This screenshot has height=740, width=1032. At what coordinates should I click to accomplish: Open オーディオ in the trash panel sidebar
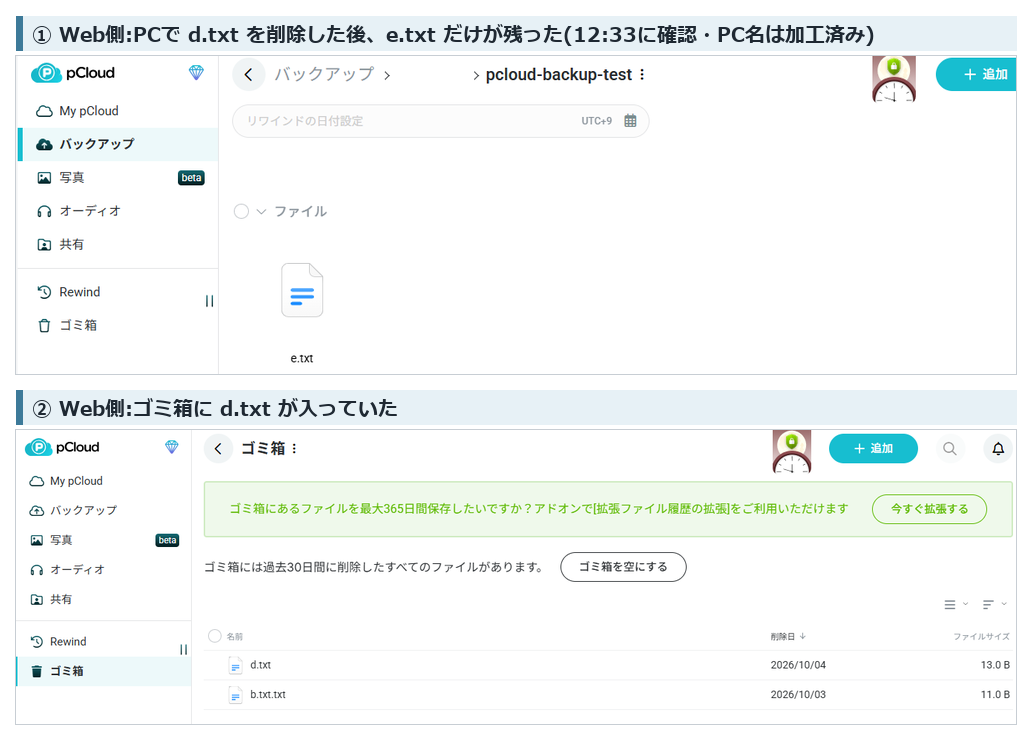point(103,569)
